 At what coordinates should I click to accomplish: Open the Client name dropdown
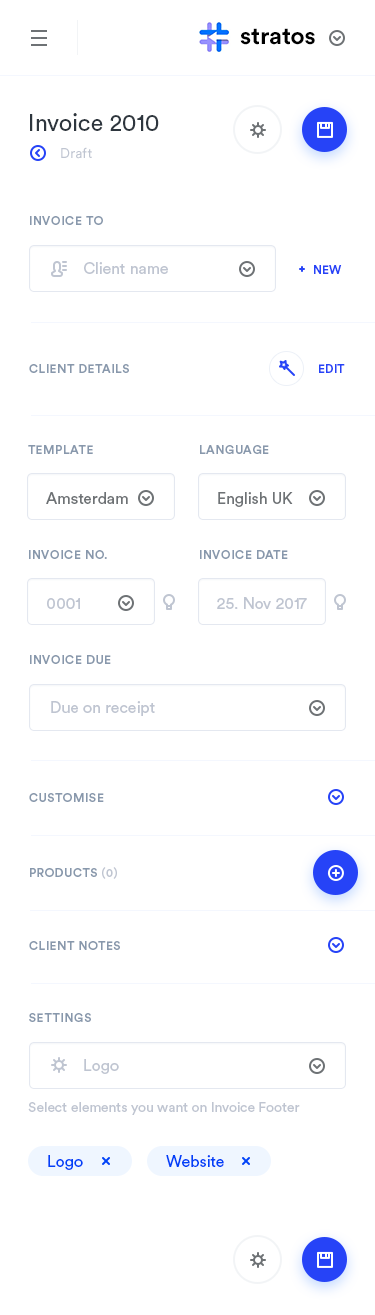pyautogui.click(x=152, y=269)
